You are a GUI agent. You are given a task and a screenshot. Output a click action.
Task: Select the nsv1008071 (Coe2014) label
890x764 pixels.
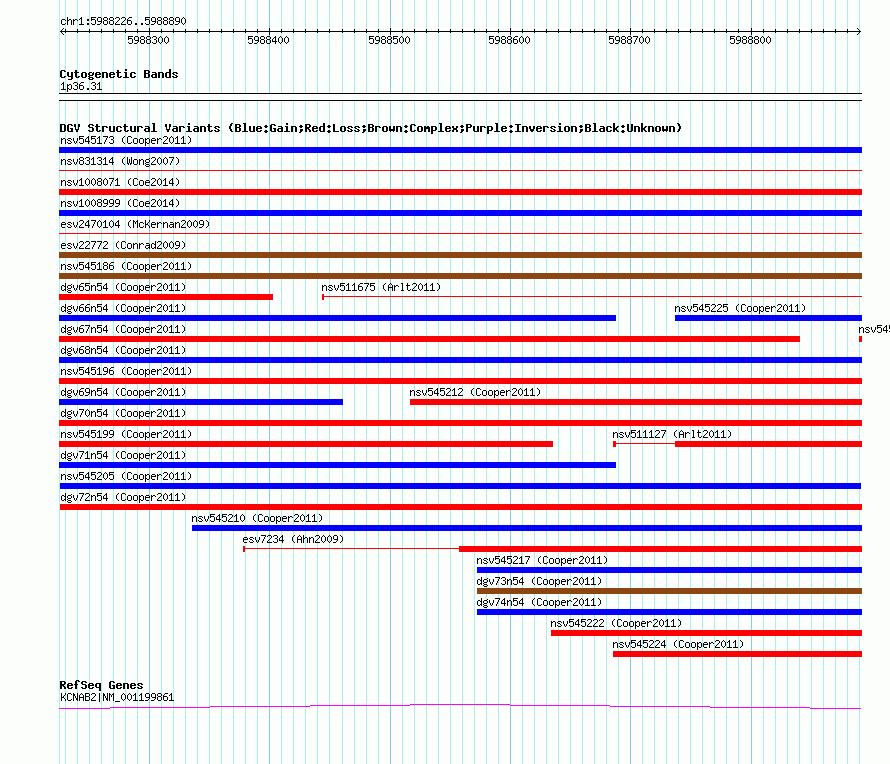pos(120,182)
